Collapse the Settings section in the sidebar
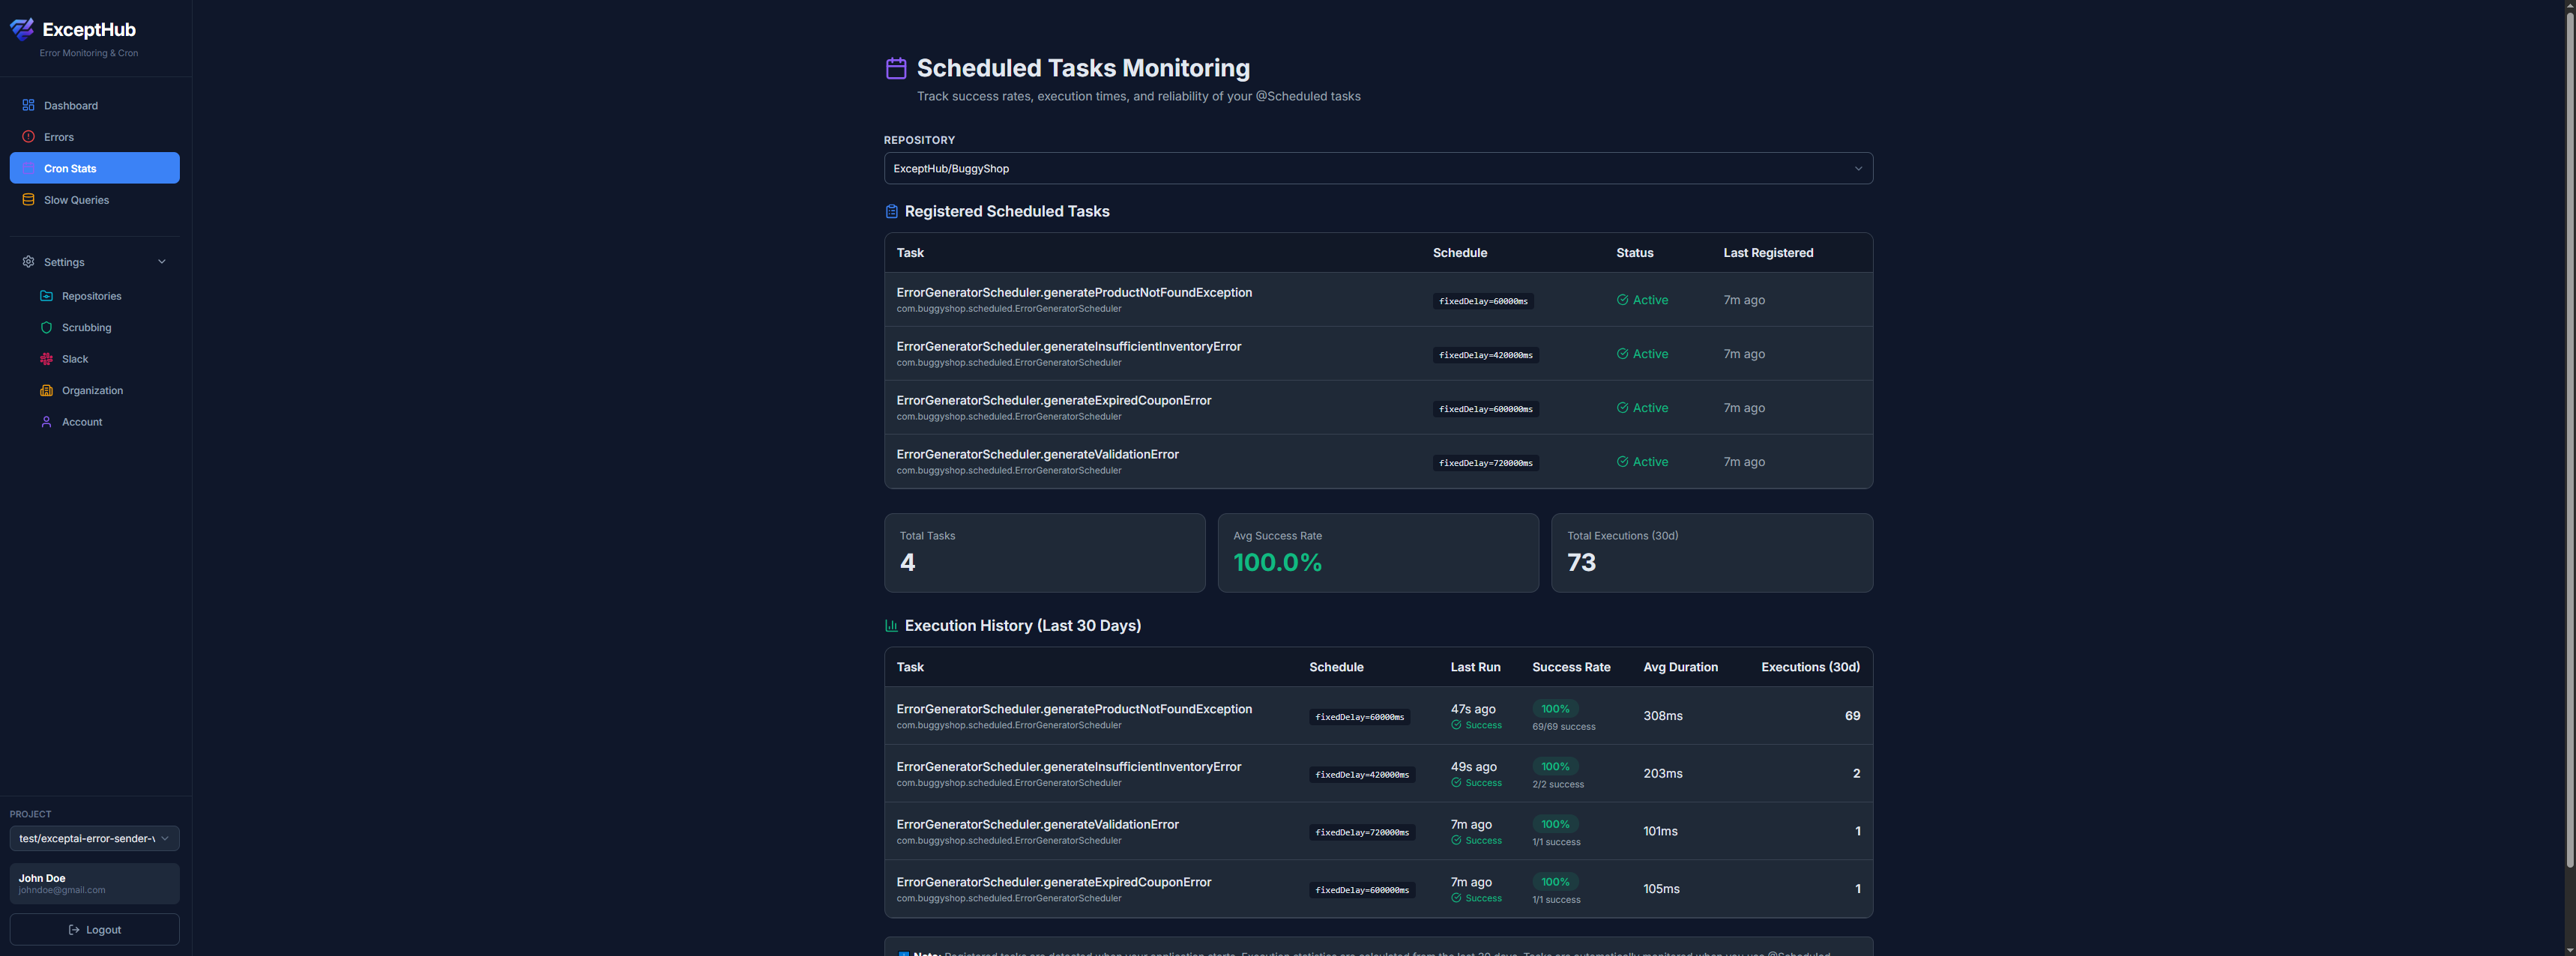This screenshot has width=2576, height=956. click(161, 261)
